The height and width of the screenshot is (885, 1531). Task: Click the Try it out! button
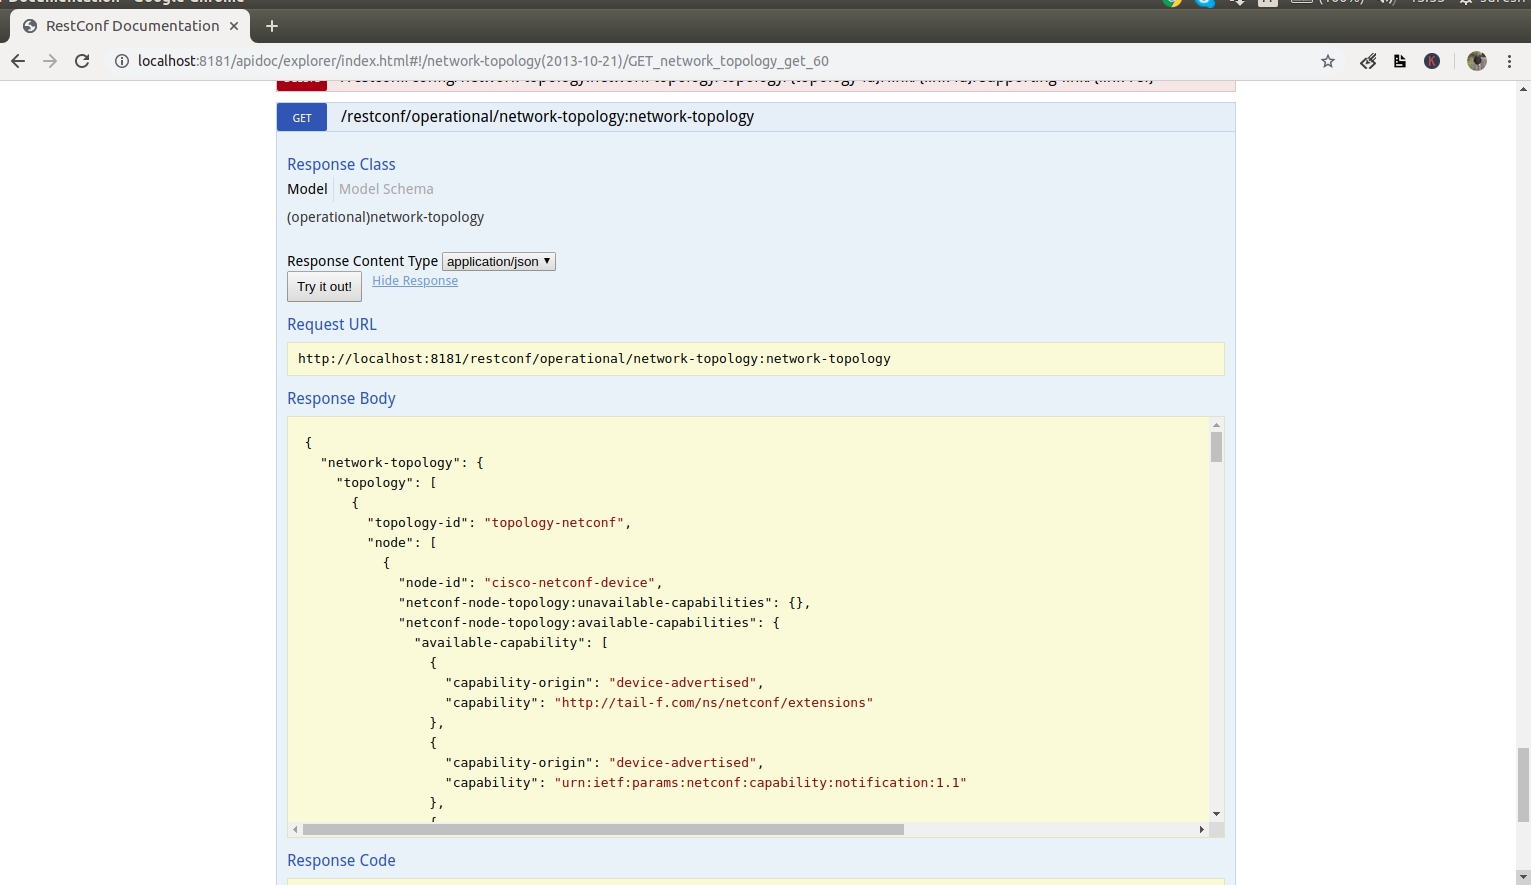click(324, 287)
